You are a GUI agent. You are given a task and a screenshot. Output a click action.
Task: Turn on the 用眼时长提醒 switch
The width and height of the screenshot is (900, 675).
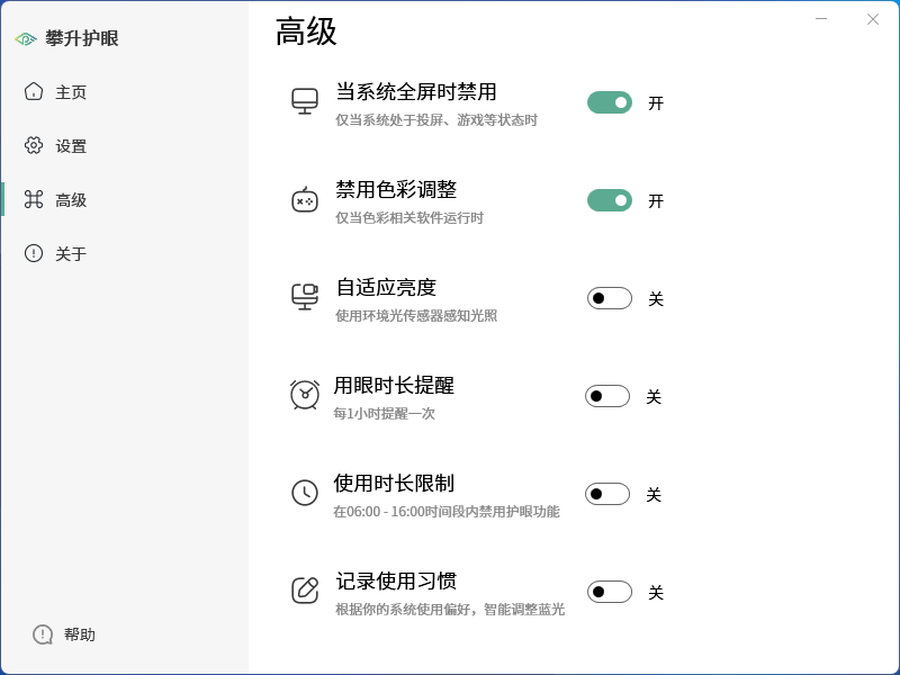(x=608, y=396)
